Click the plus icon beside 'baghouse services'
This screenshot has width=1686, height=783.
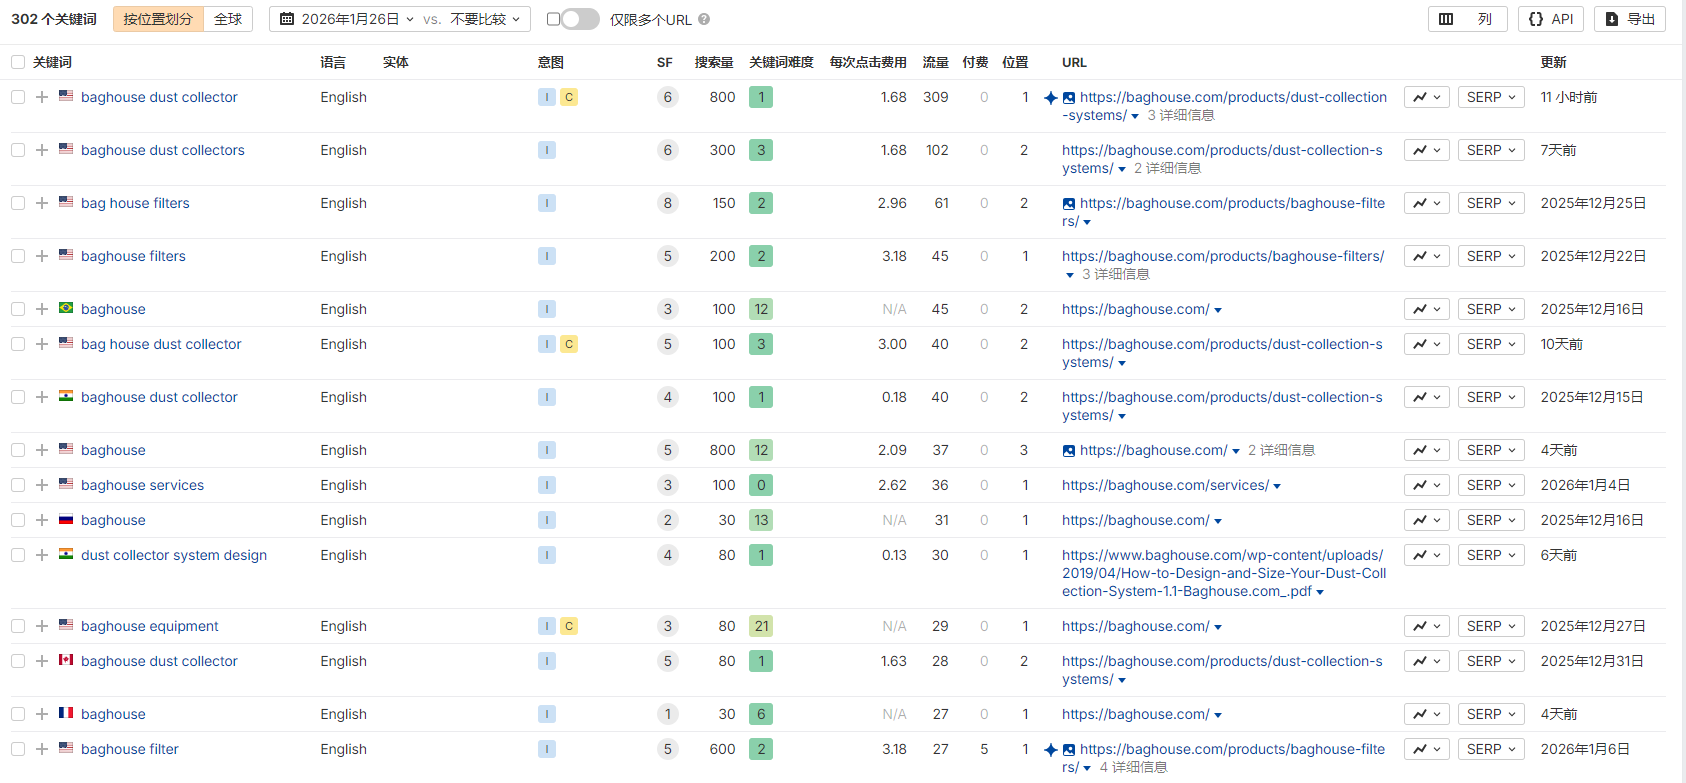(42, 485)
